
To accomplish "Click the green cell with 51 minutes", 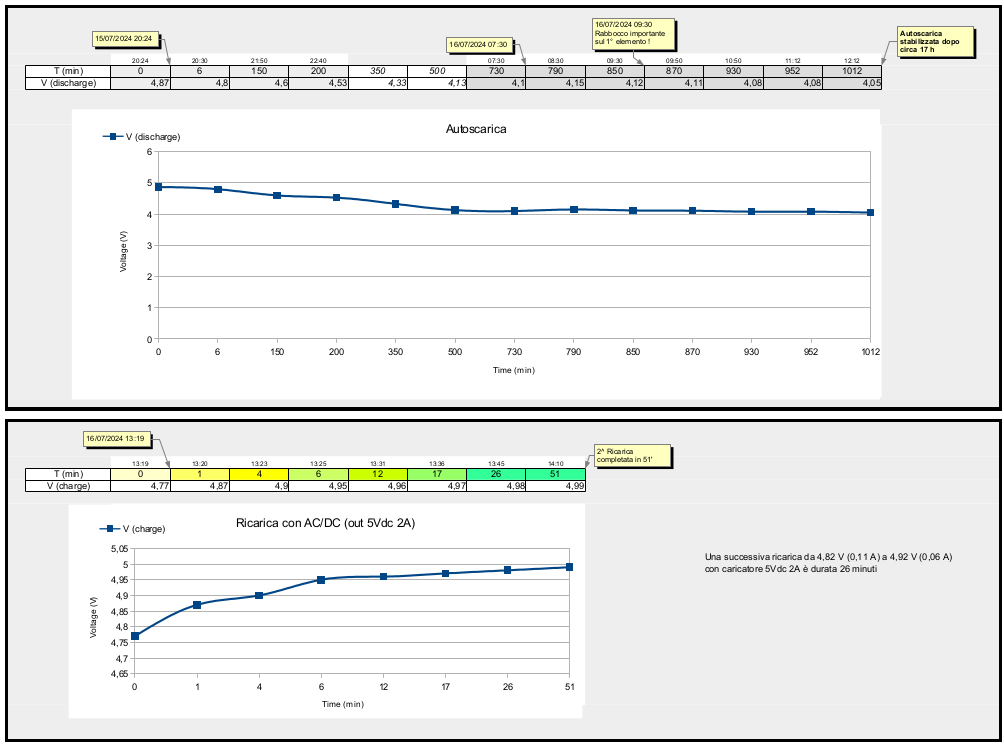I will (x=555, y=474).
